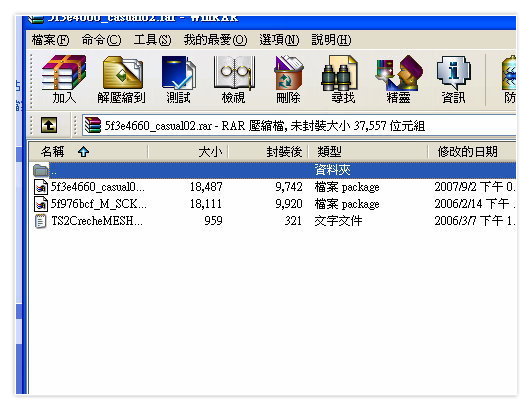Click size value 18,487
This screenshot has height=410, width=532.
pyautogui.click(x=206, y=187)
